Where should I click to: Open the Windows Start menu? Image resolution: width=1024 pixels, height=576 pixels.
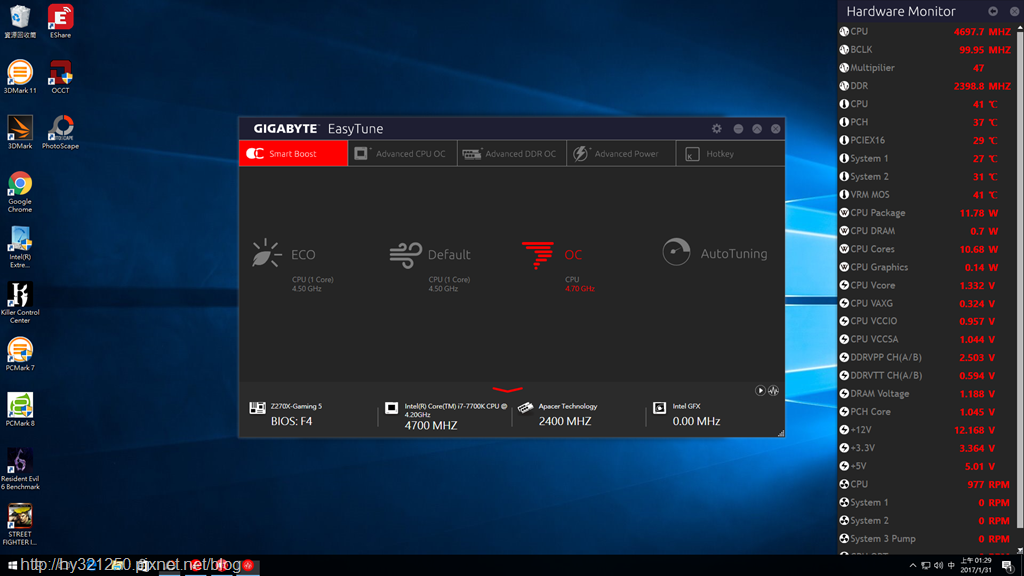(x=12, y=566)
